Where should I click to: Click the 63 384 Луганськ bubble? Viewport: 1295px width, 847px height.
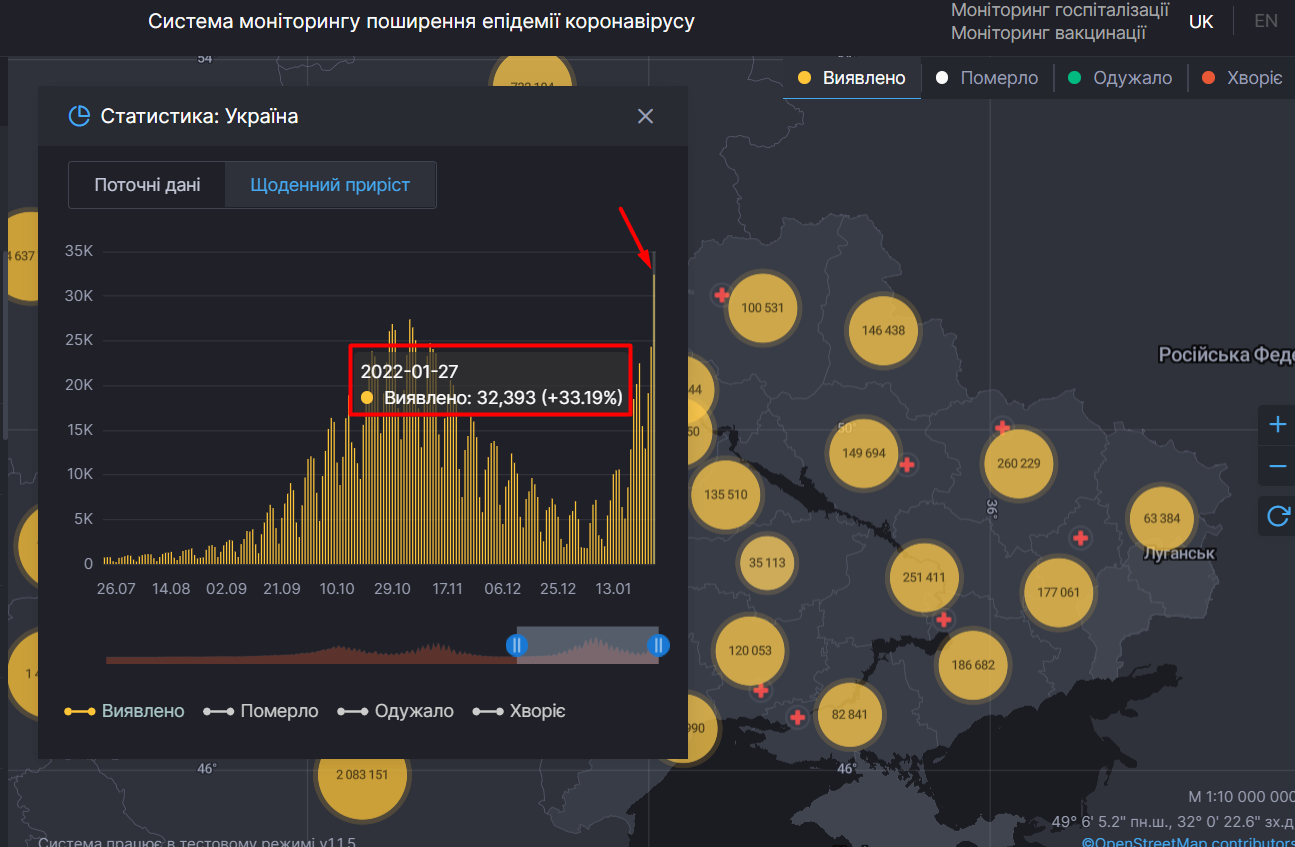click(x=1161, y=518)
